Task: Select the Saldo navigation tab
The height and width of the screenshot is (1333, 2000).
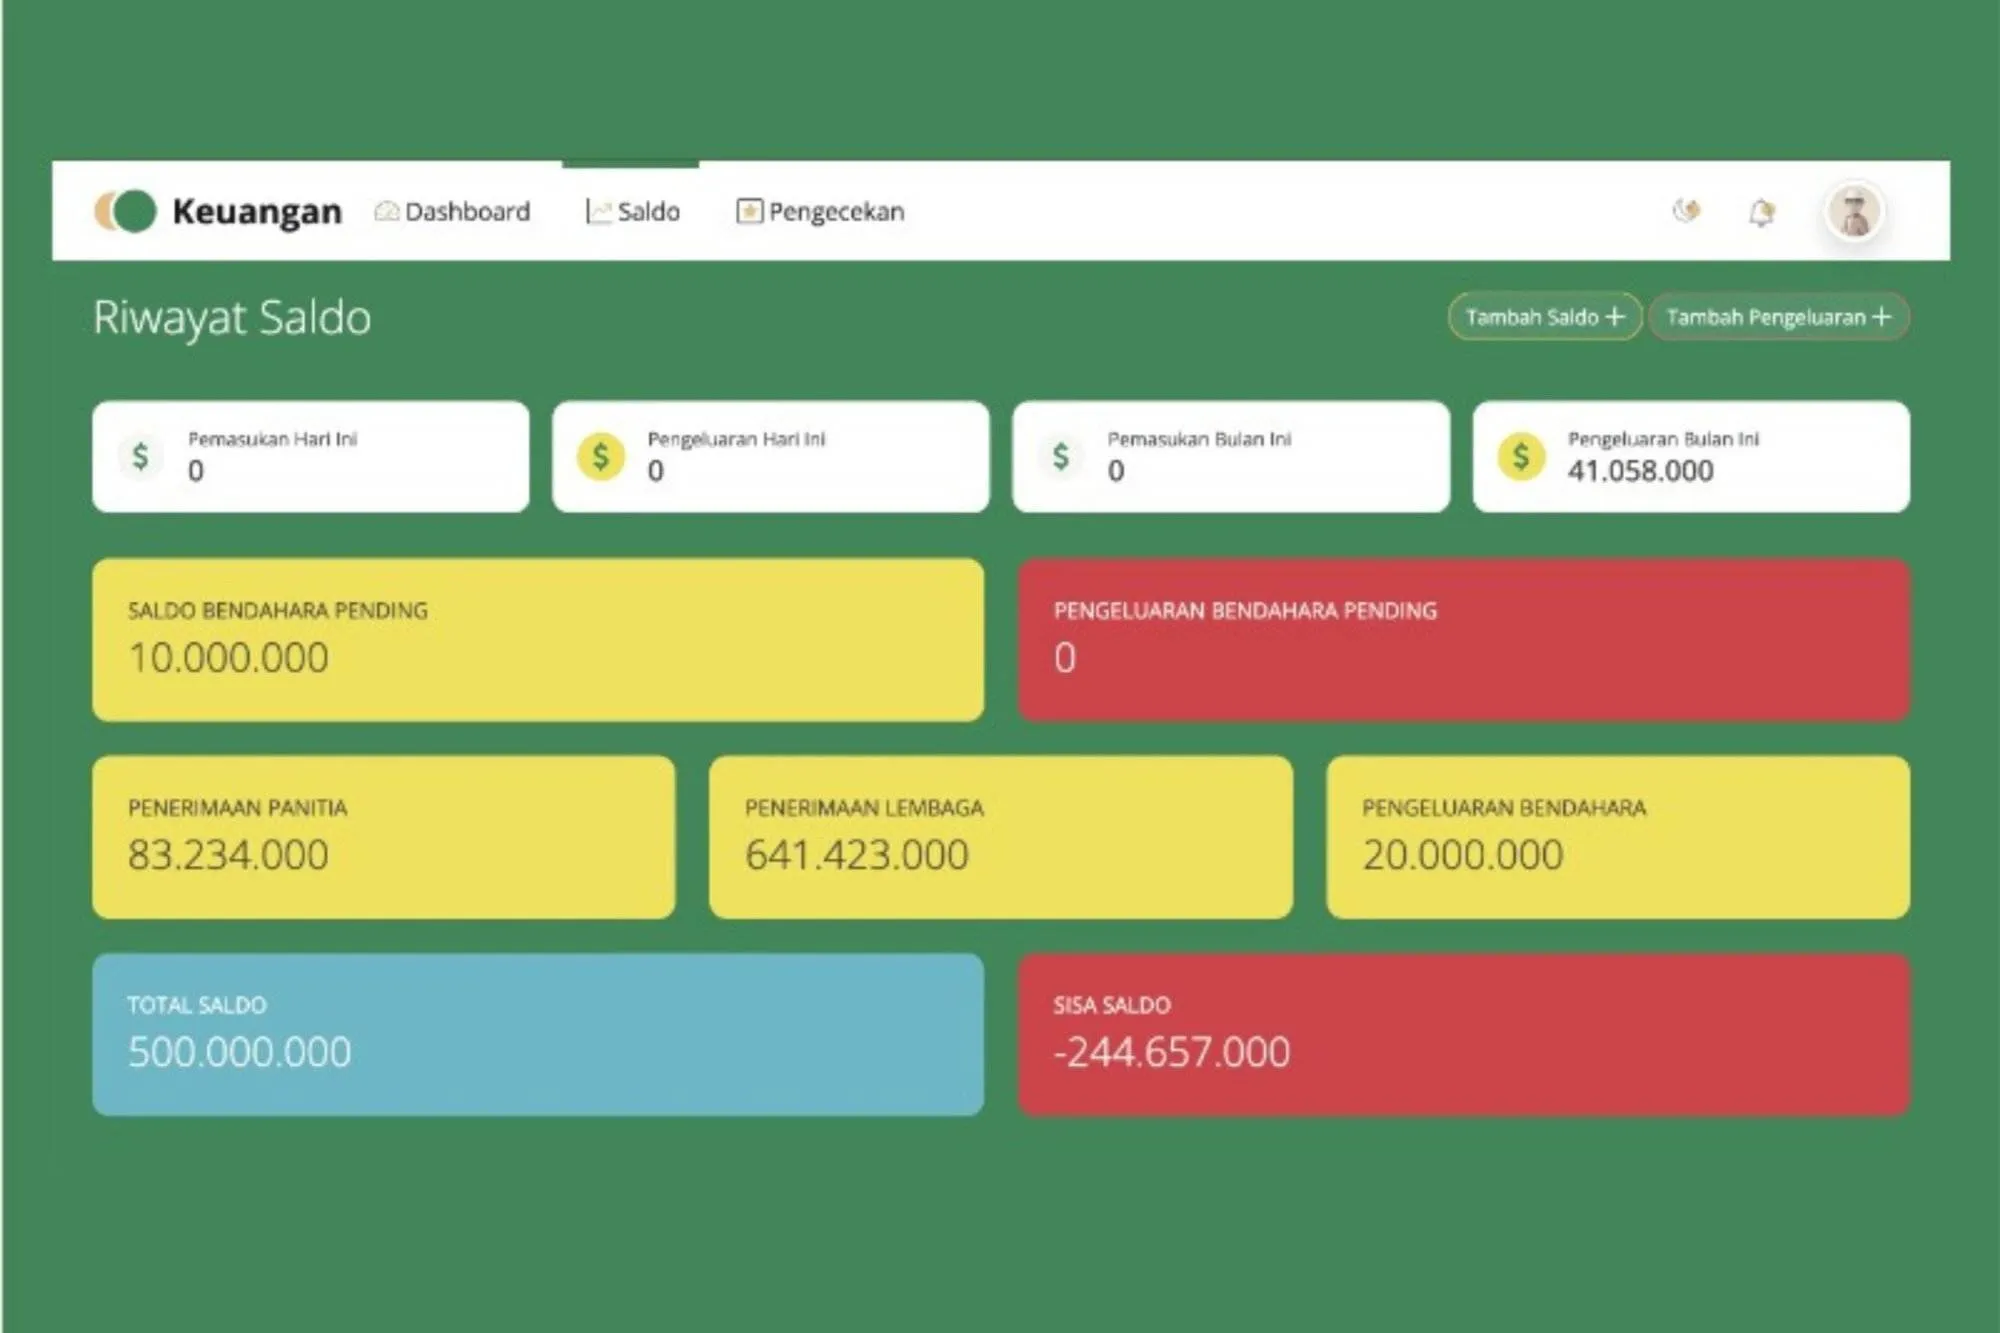Action: (x=647, y=211)
